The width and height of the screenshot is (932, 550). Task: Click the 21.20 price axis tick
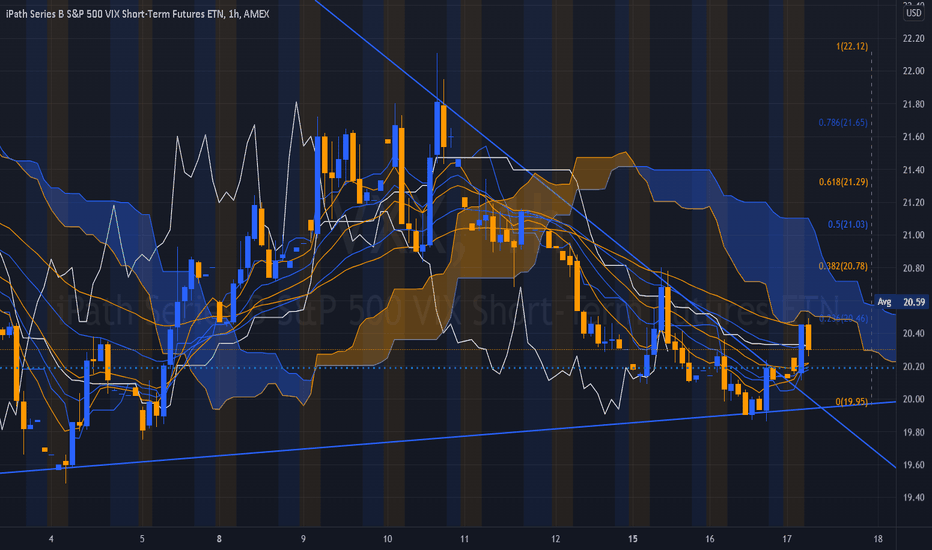(x=913, y=203)
